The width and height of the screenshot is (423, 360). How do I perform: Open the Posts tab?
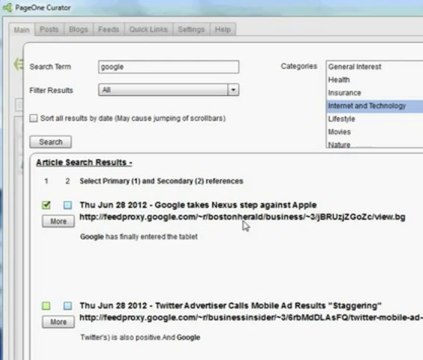tap(49, 29)
